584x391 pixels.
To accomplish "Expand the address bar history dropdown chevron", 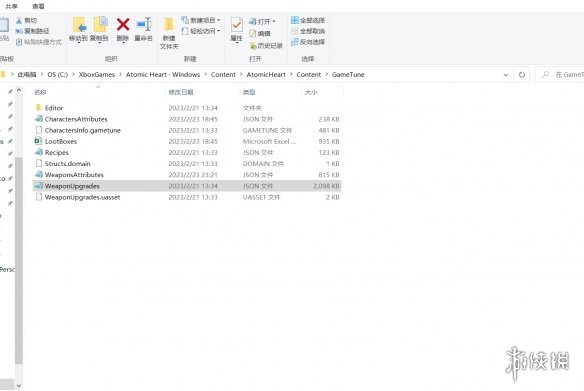I will point(505,74).
